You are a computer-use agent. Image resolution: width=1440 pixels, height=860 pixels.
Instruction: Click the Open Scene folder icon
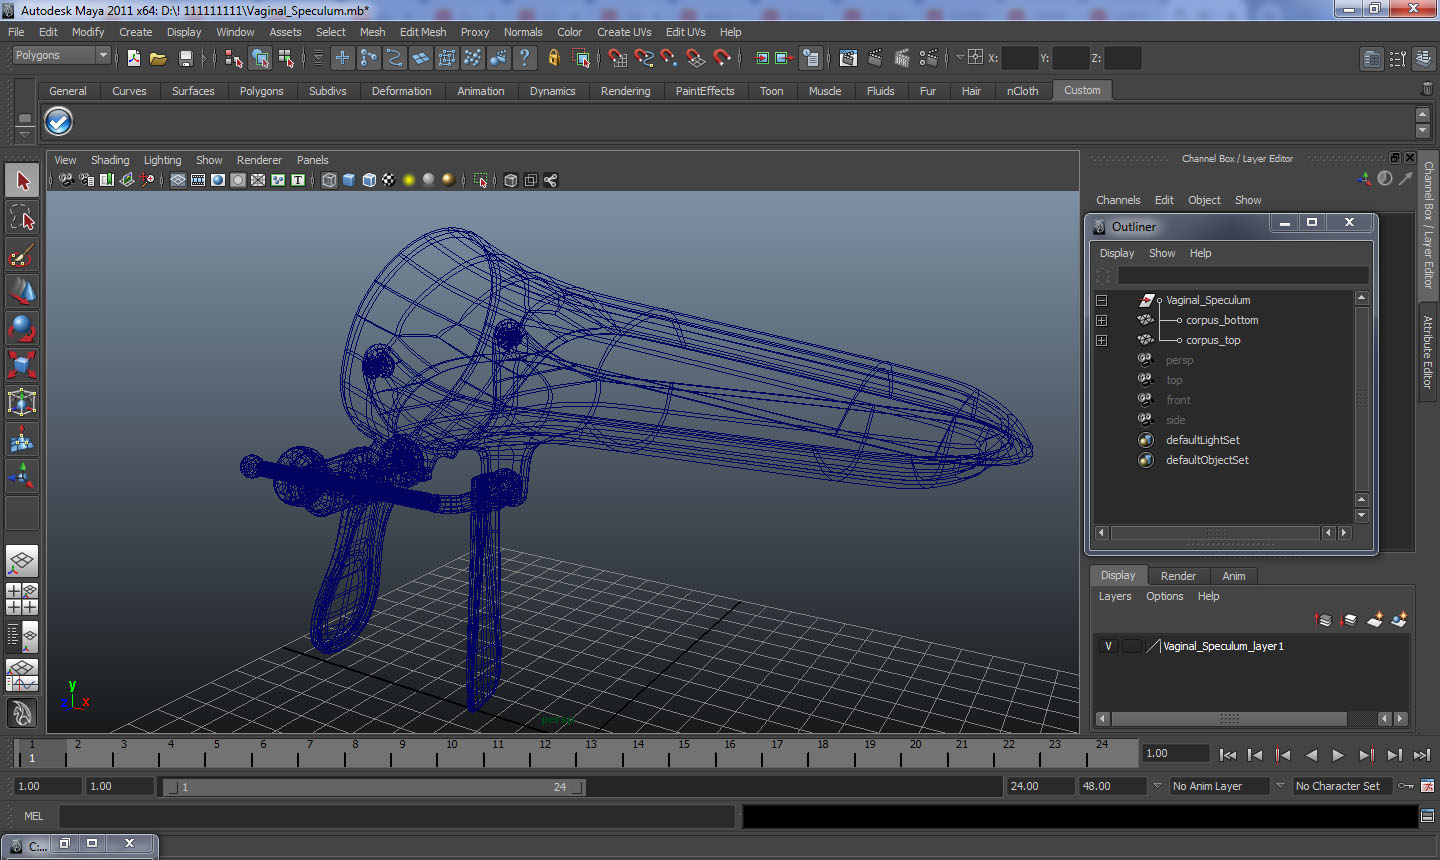coord(158,58)
